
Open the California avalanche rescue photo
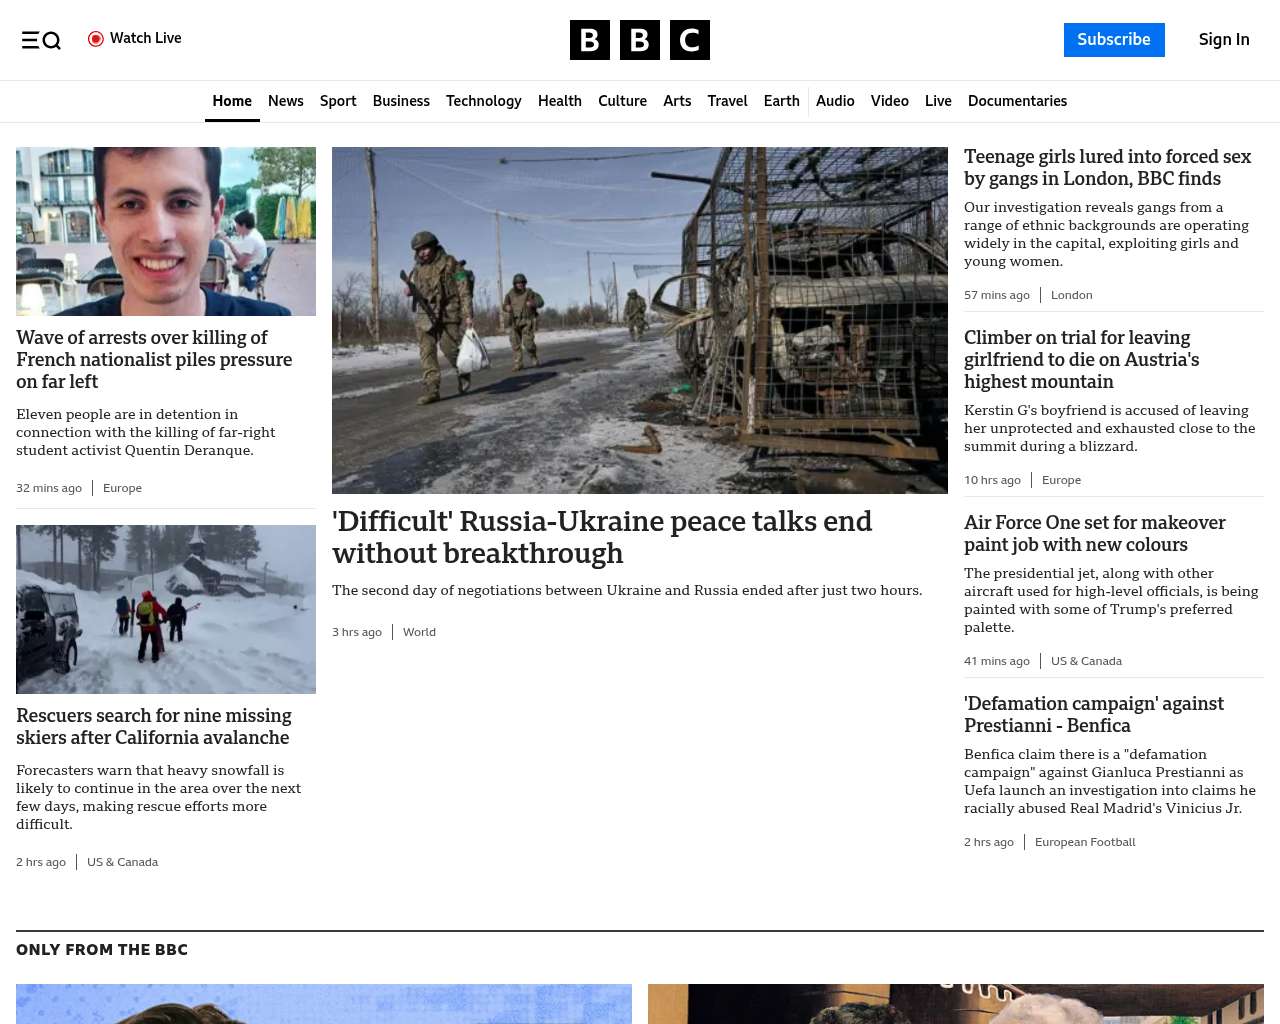pos(166,609)
